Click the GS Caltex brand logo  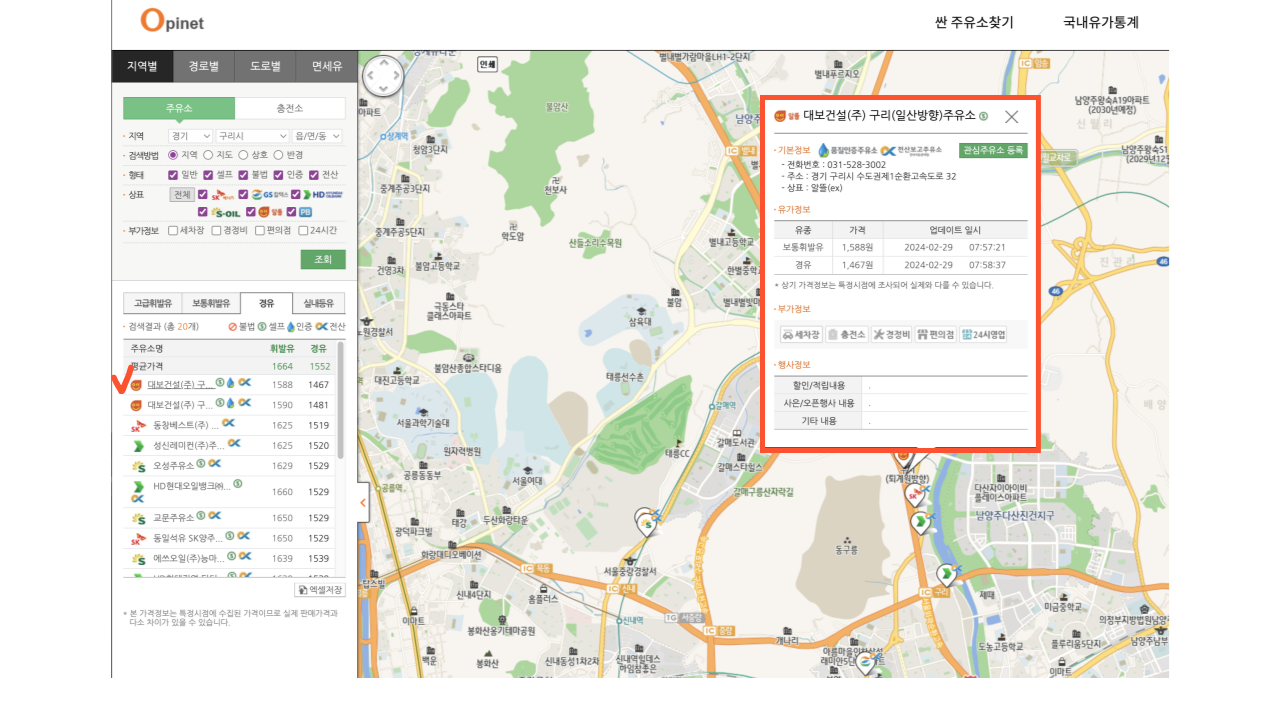click(269, 195)
